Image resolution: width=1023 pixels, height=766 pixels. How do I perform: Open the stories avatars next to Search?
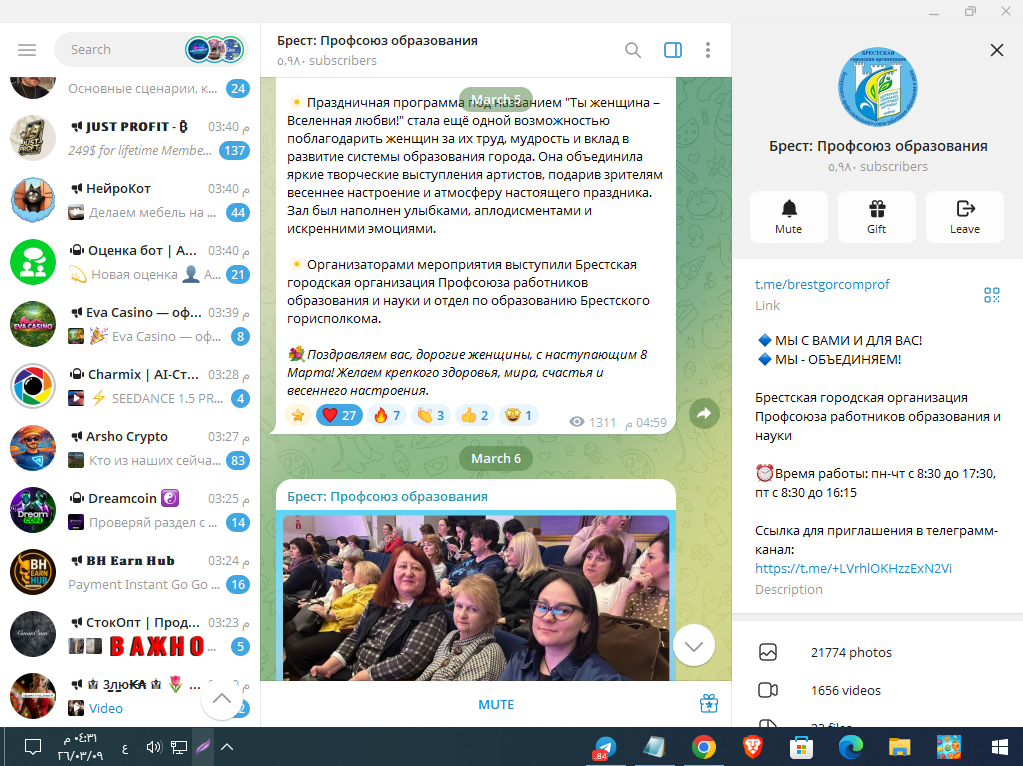[x=215, y=50]
